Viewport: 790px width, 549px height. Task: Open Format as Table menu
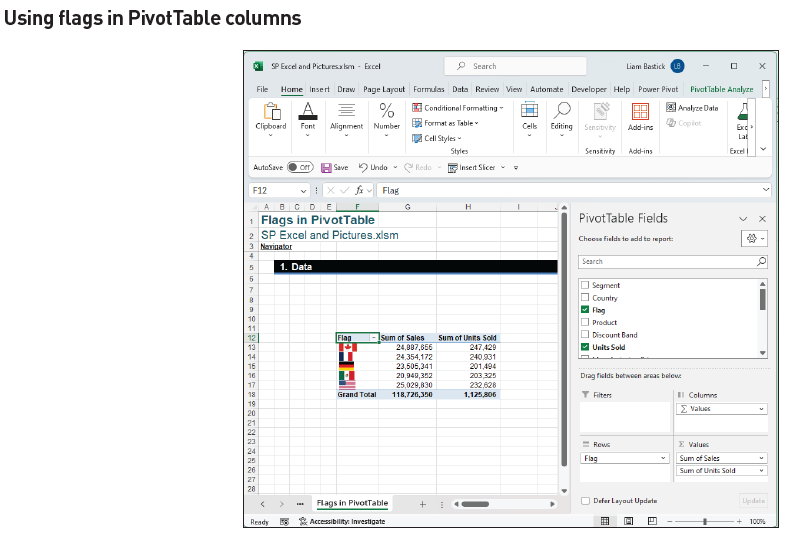[445, 123]
